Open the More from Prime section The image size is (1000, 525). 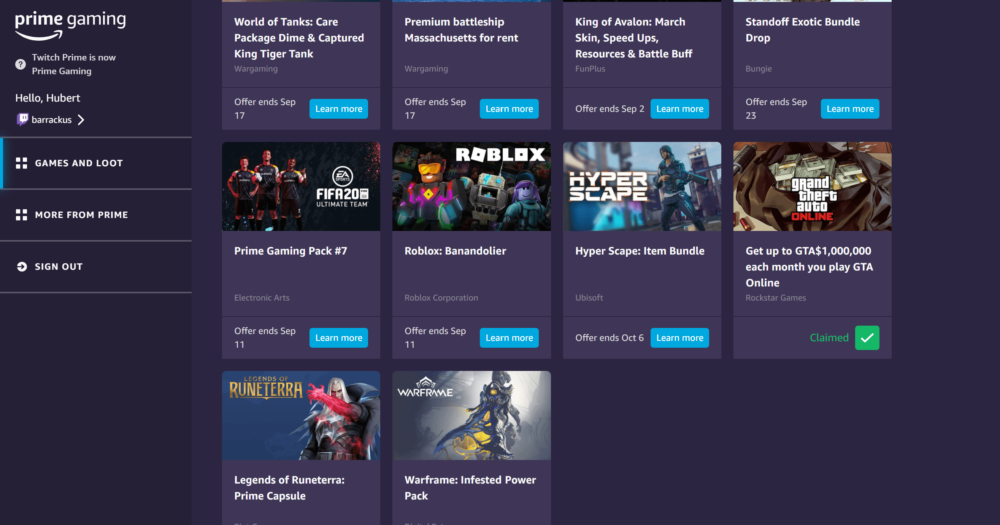pos(96,215)
